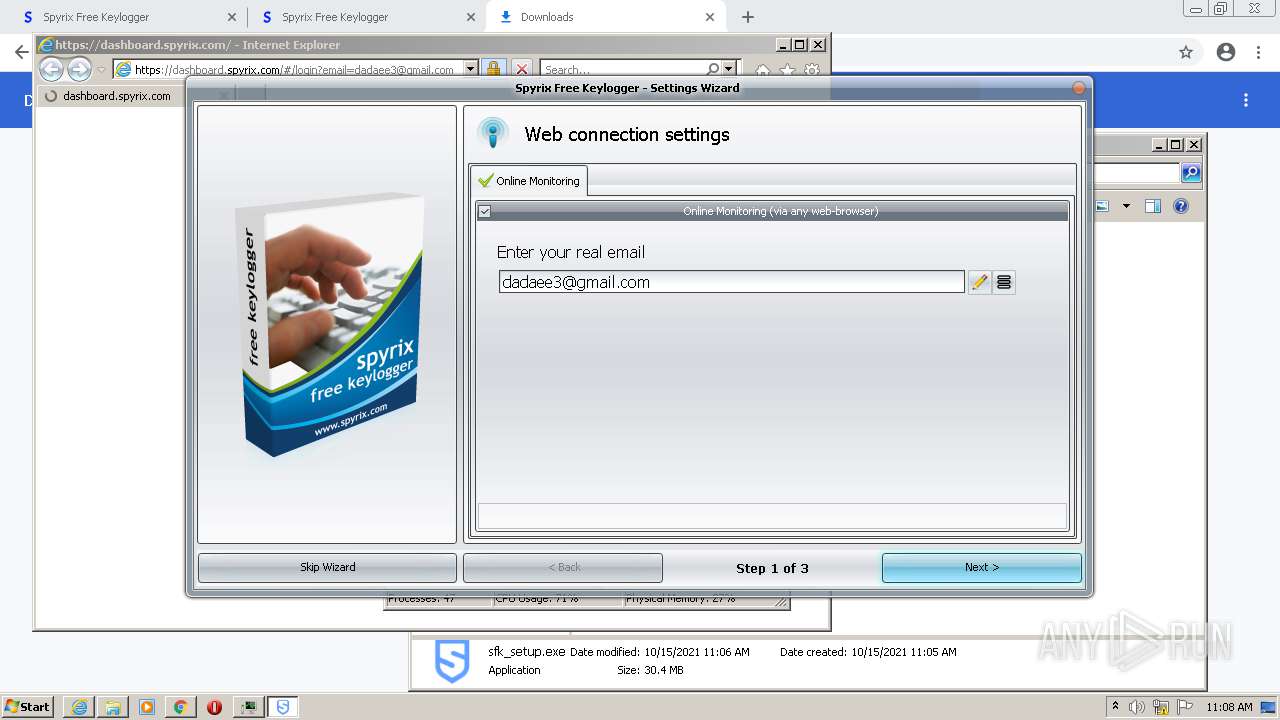Click the volume speaker tray icon
The height and width of the screenshot is (720, 1280).
(1137, 707)
